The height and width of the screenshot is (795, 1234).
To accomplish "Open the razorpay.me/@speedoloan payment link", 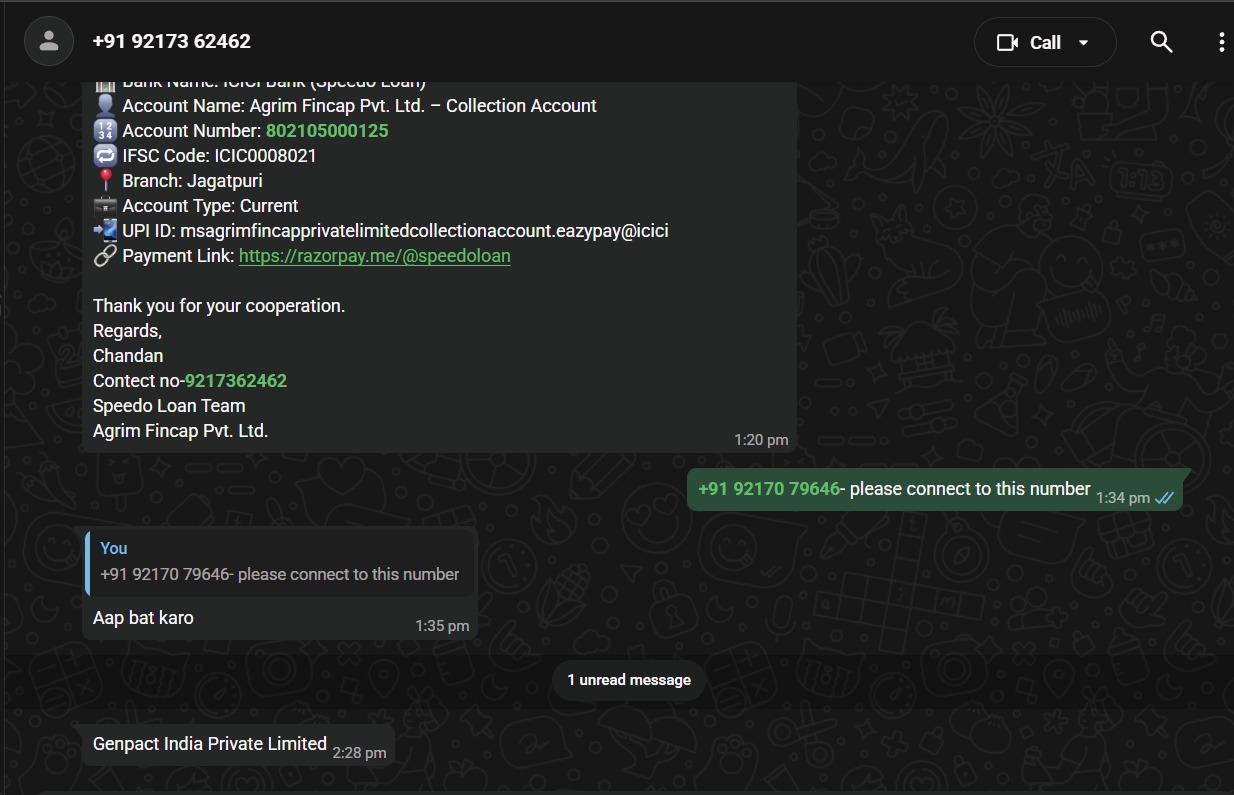I will pos(374,256).
